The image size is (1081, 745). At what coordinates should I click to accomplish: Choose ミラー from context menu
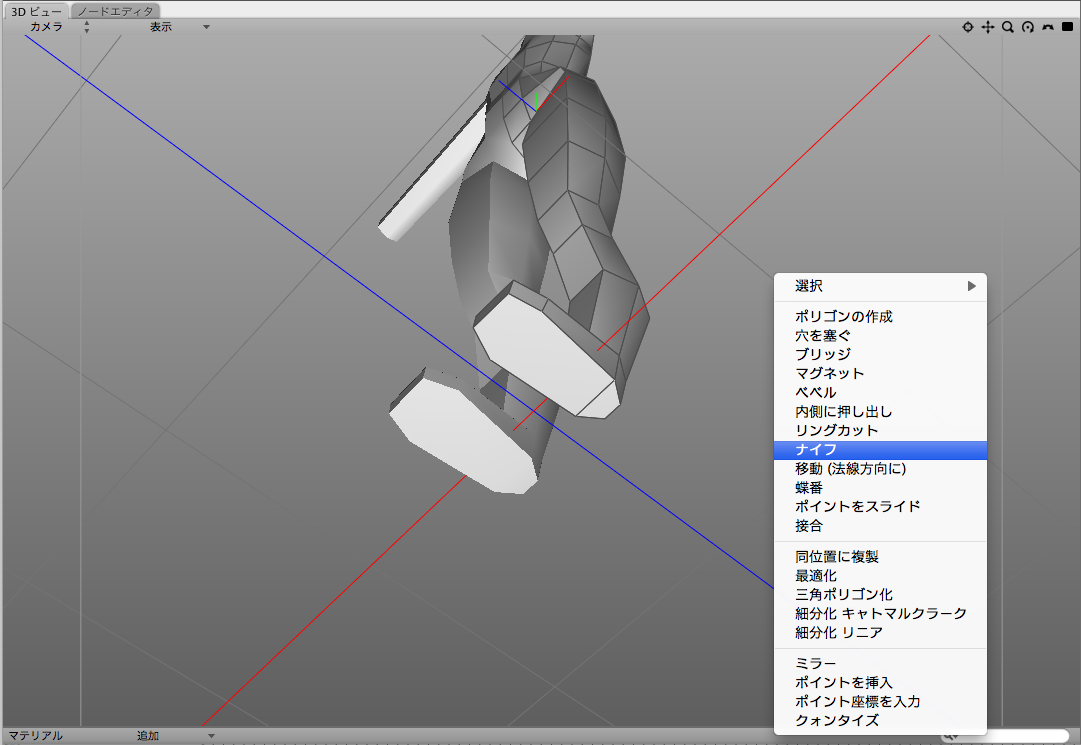pyautogui.click(x=880, y=664)
